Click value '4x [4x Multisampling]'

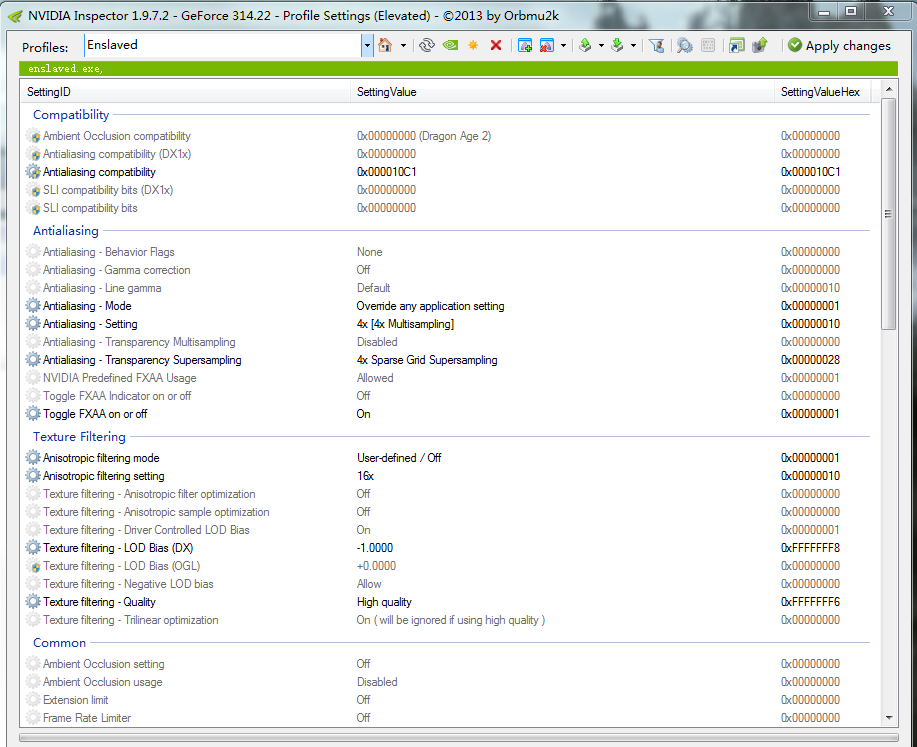[405, 324]
